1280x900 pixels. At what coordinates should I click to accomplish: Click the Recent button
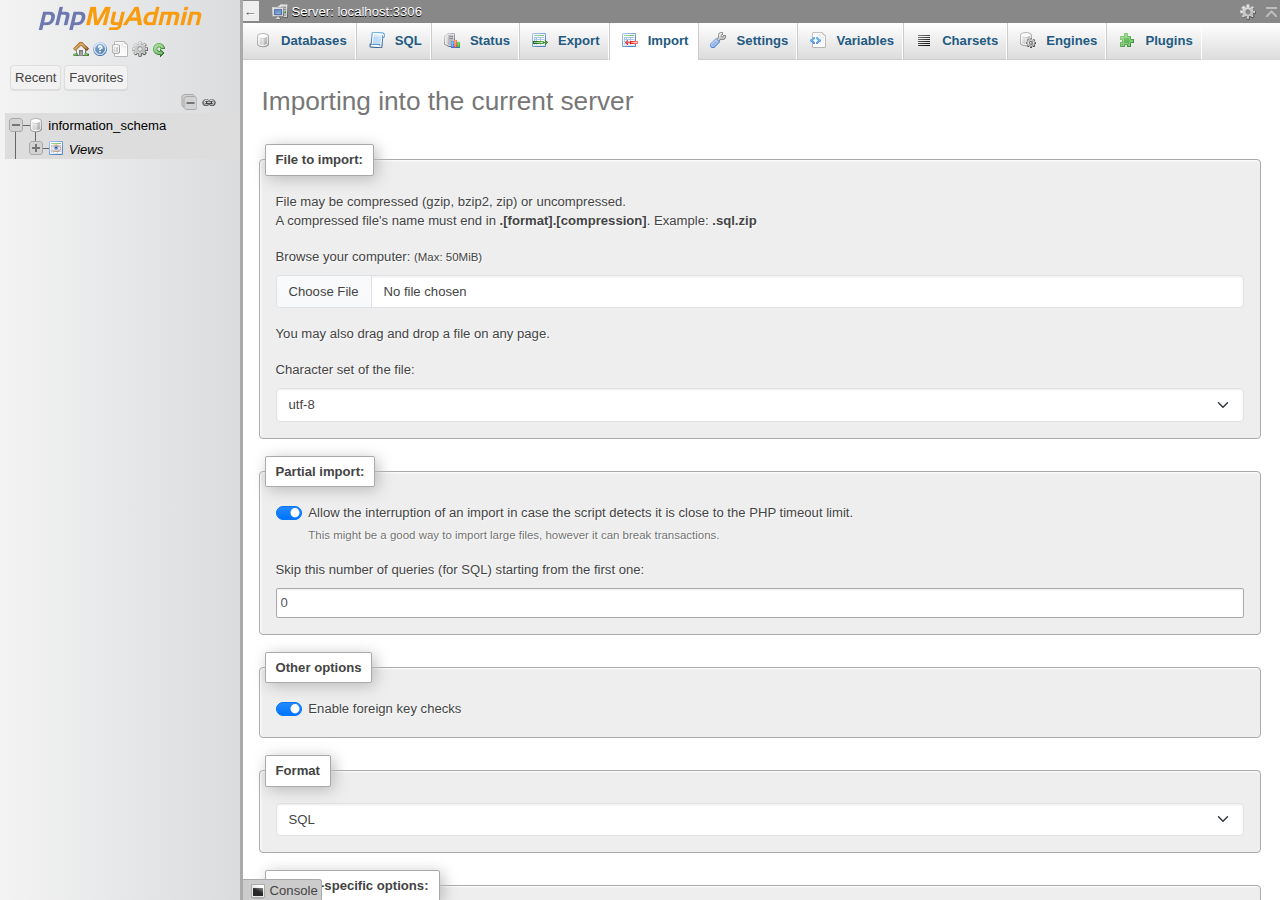click(x=36, y=78)
